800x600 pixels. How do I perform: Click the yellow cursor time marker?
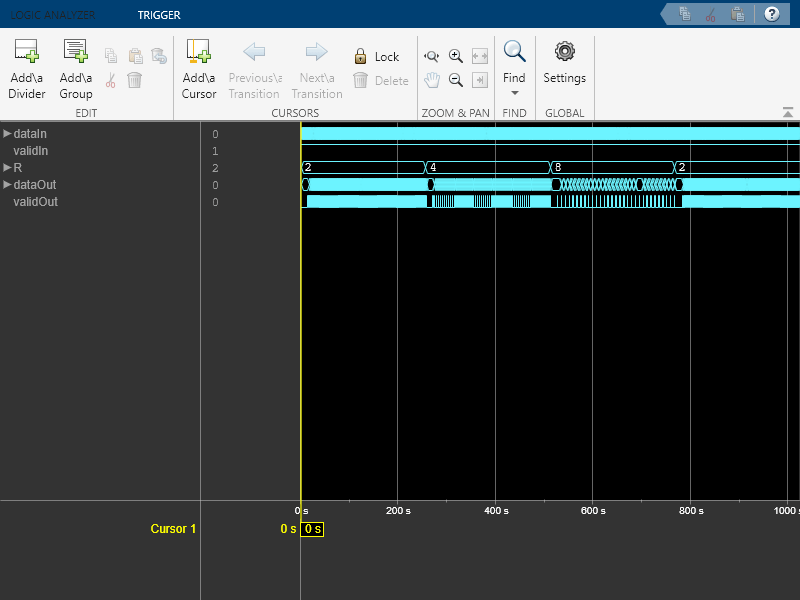click(x=313, y=528)
